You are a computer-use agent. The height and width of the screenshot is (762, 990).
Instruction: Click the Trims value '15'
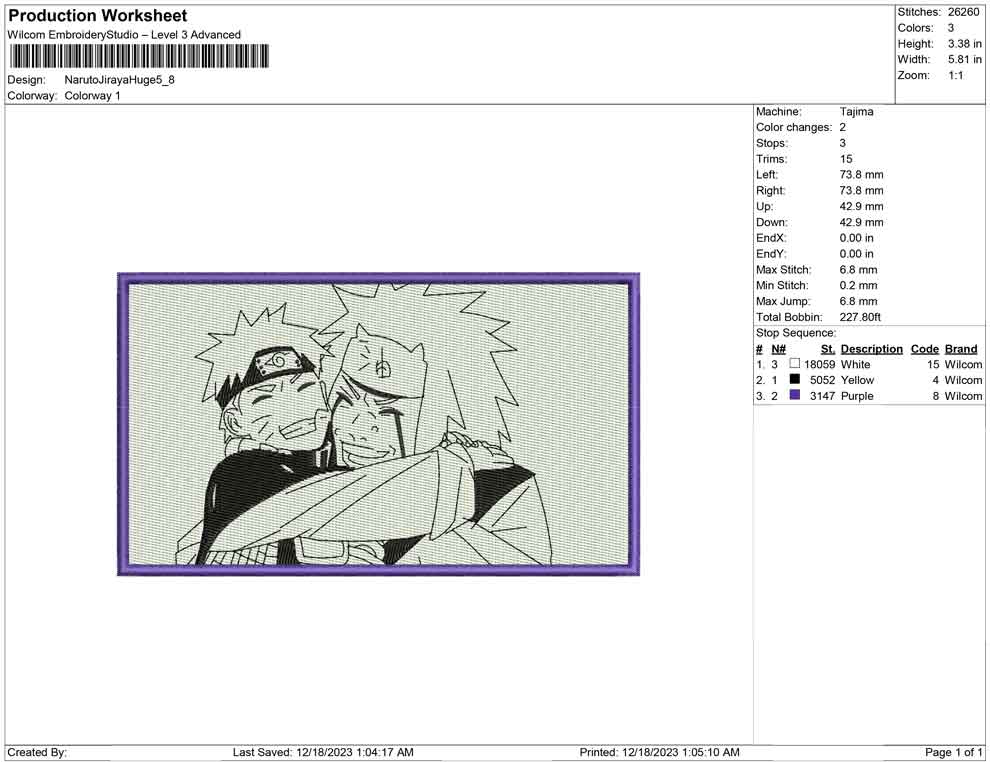tap(846, 159)
